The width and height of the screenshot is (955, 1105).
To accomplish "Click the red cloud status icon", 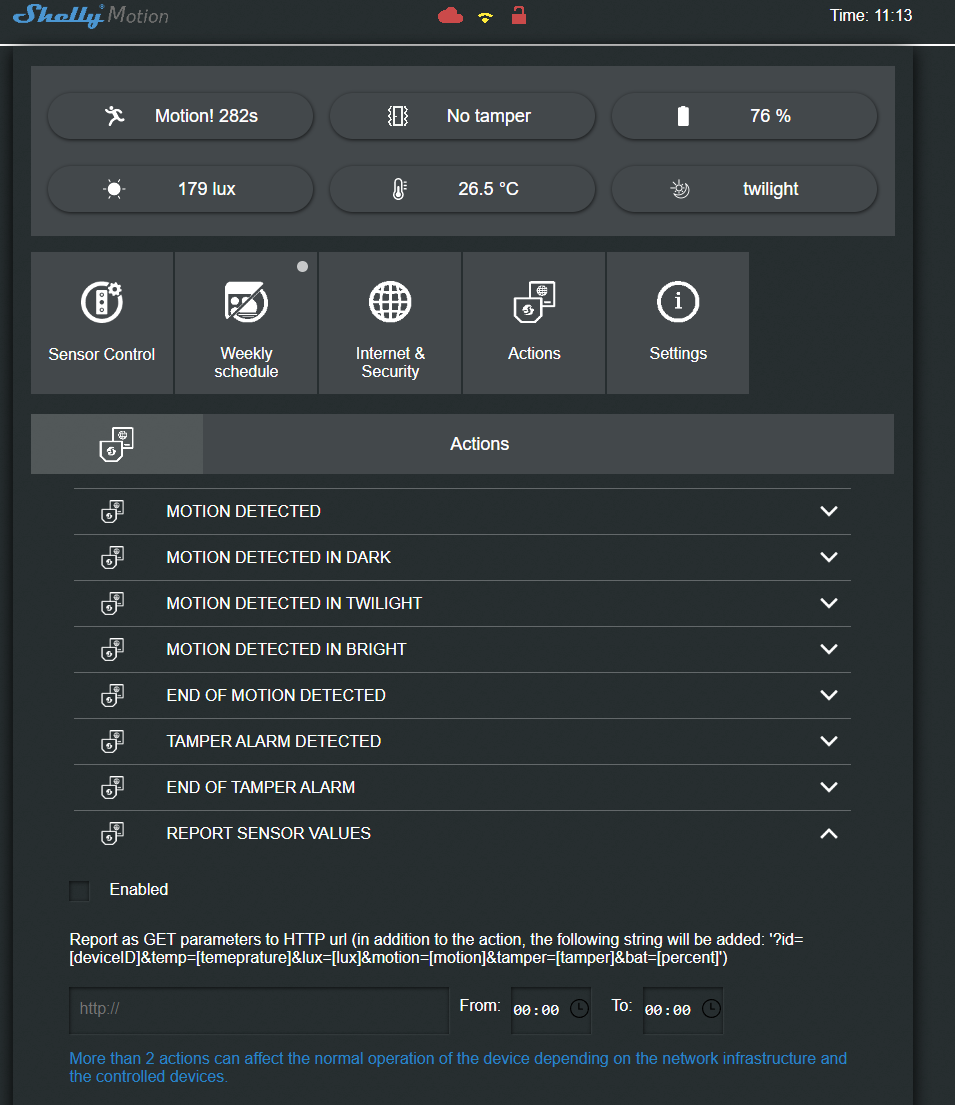I will (450, 16).
